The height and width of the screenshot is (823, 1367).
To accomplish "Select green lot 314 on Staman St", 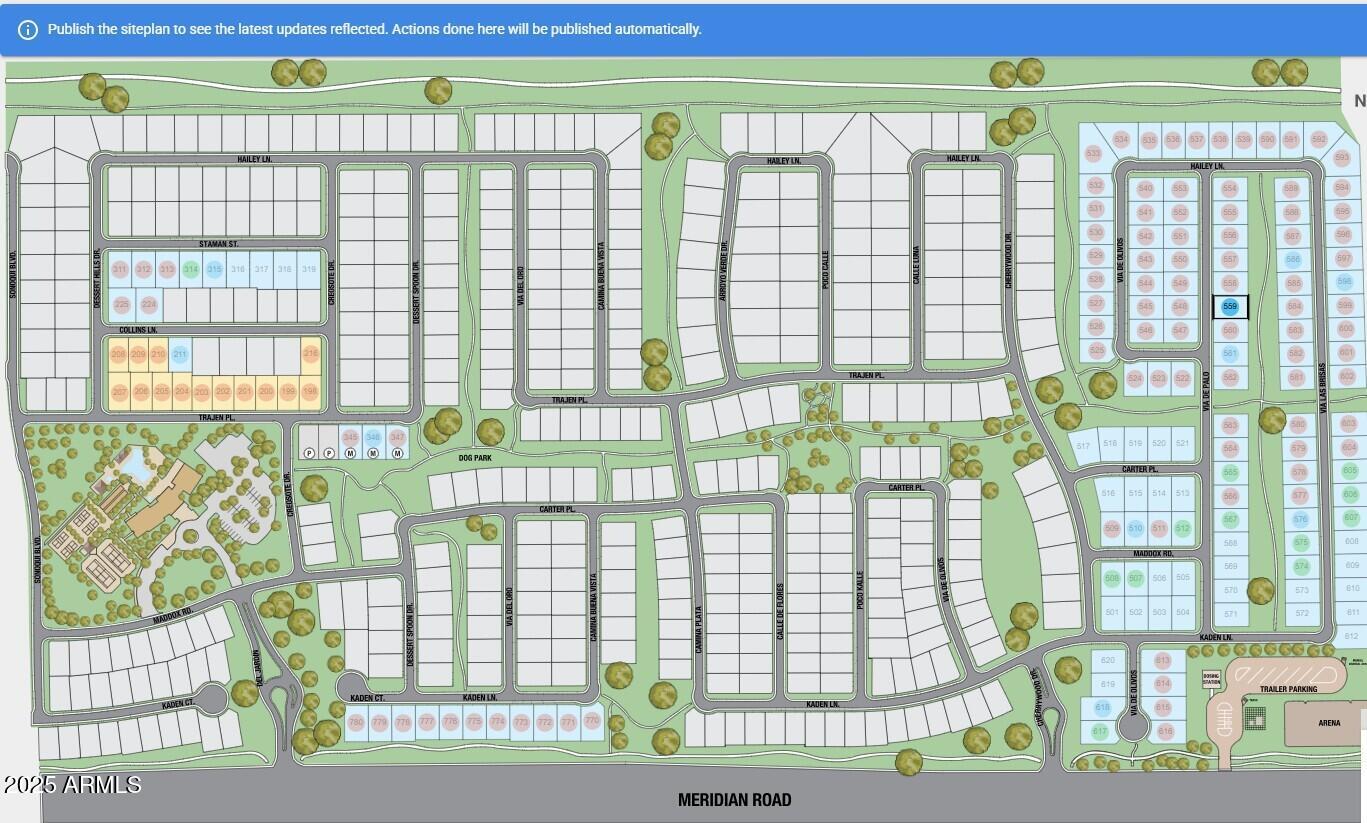I will [x=189, y=268].
